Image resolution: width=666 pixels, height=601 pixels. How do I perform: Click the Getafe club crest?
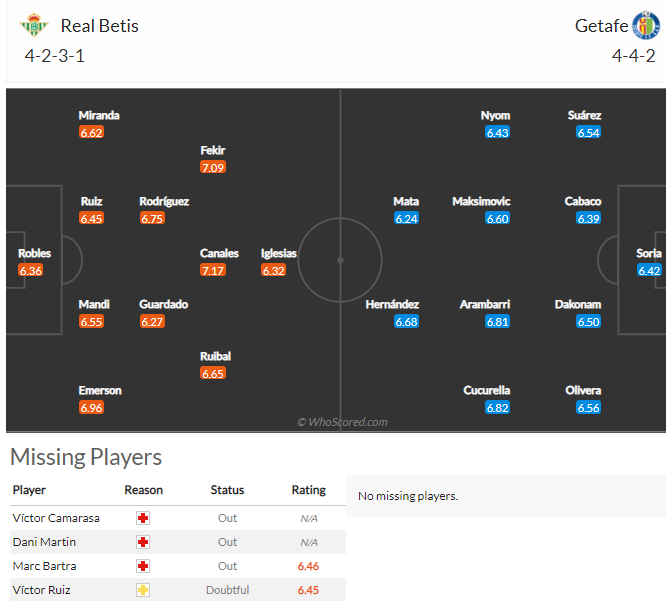coord(646,25)
